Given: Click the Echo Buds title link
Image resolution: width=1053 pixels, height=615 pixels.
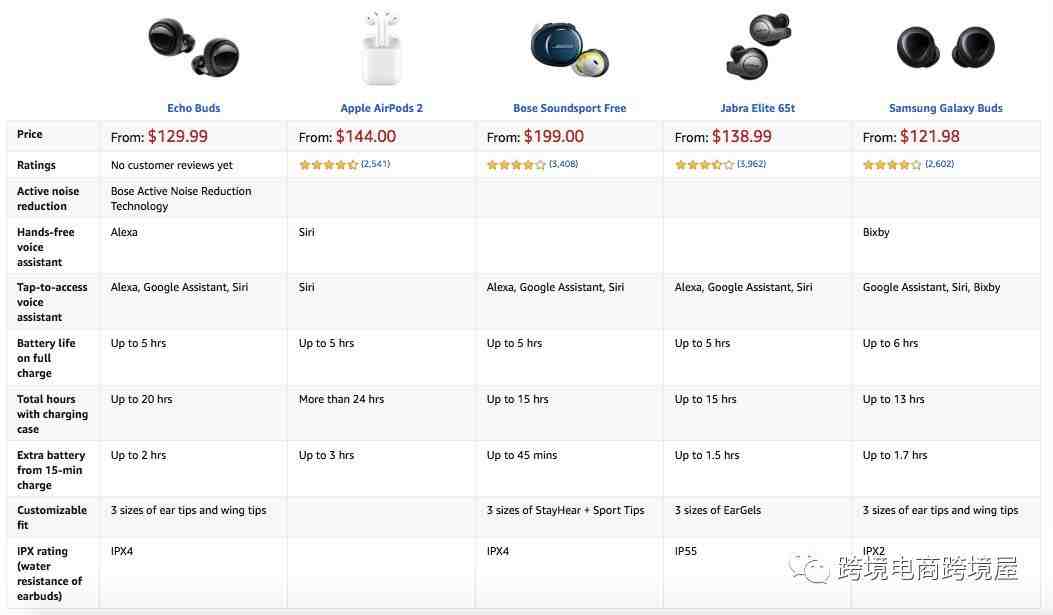Looking at the screenshot, I should tap(193, 108).
